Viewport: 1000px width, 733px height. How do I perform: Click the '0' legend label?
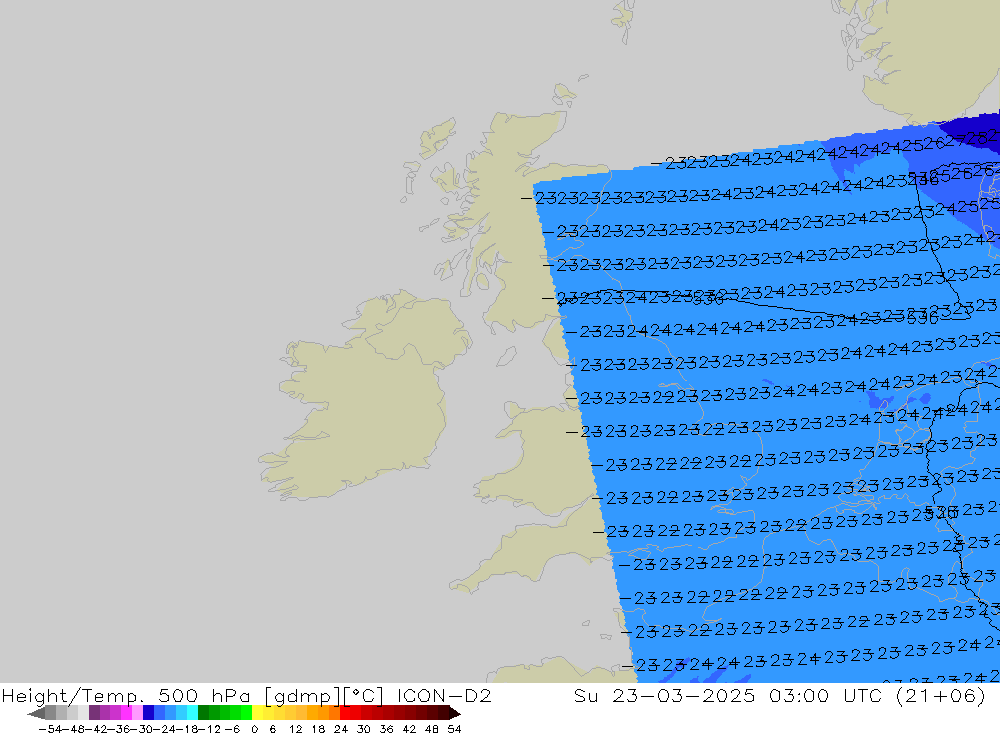pos(254,729)
